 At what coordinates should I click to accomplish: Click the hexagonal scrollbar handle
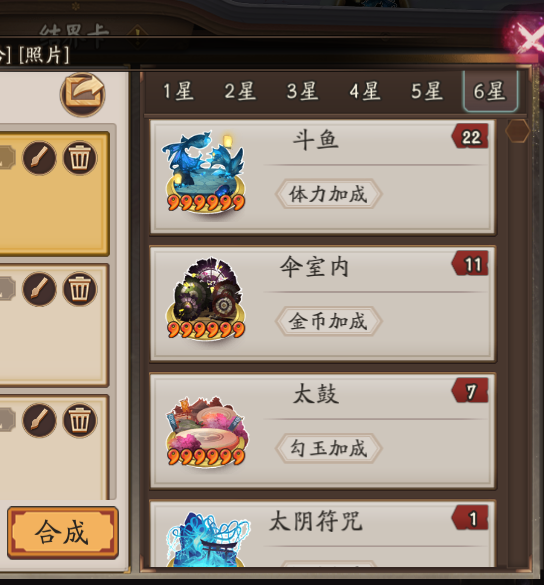518,131
